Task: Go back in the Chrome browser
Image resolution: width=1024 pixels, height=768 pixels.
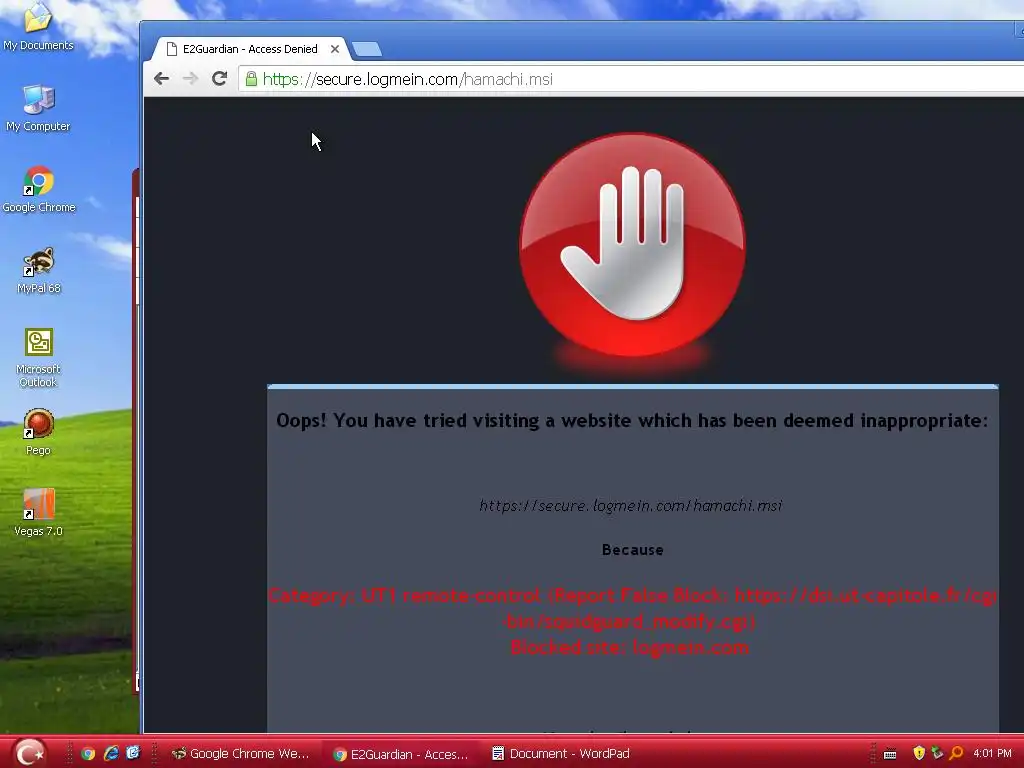Action: (x=161, y=79)
